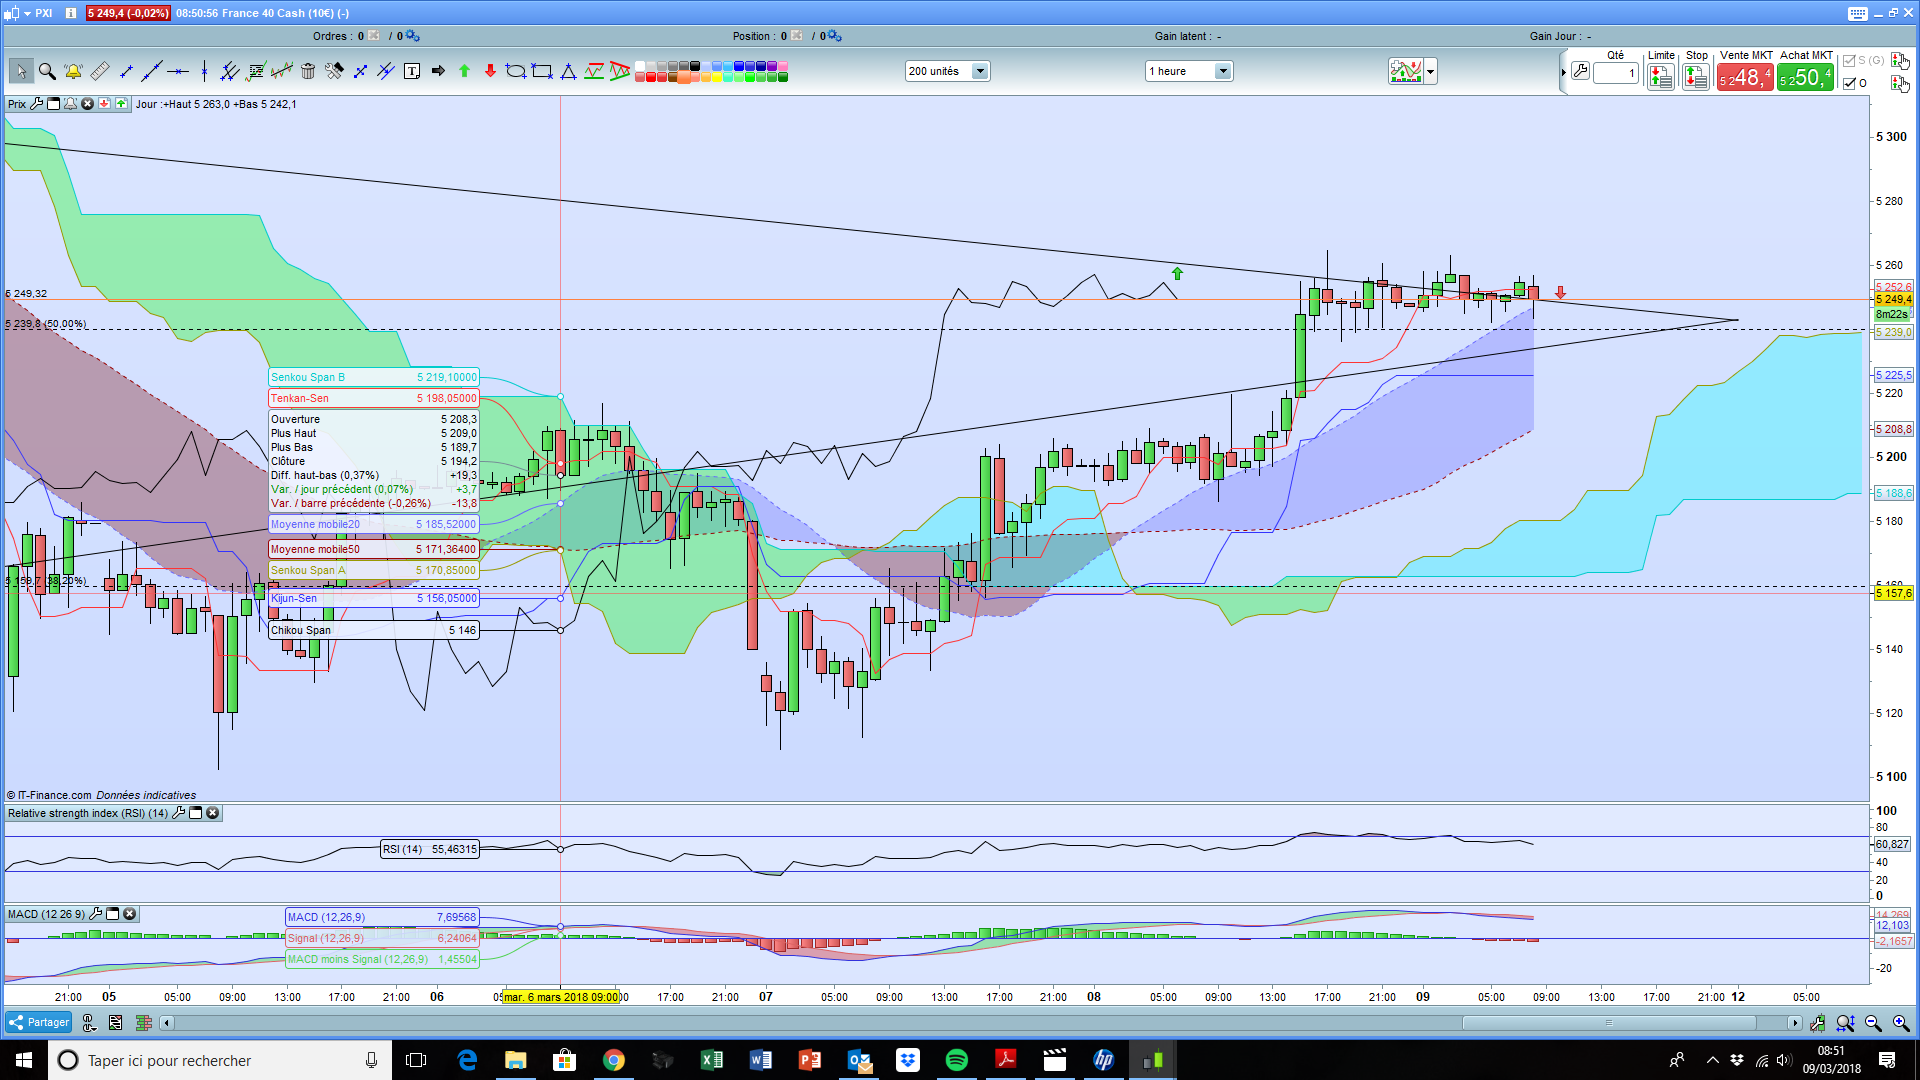Screen dimensions: 1920x1080
Task: Select the text annotation tool
Action: [412, 71]
